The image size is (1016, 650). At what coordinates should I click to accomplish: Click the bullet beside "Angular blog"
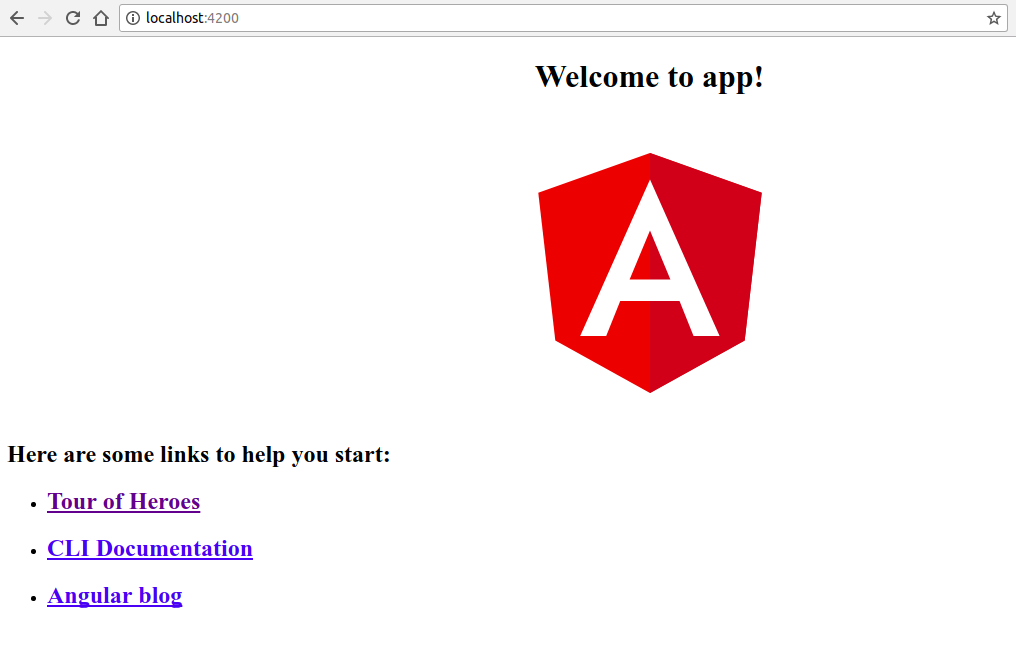click(34, 597)
